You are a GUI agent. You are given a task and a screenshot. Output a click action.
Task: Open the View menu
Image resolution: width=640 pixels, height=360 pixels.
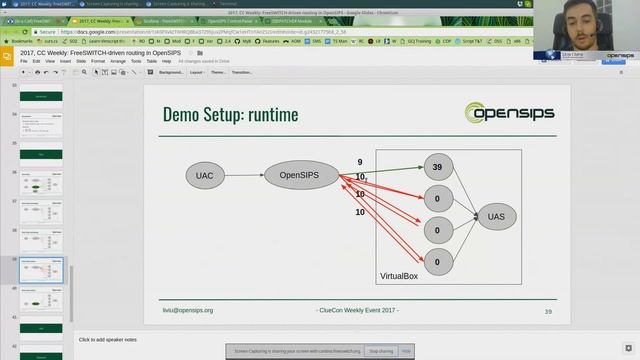(50, 61)
